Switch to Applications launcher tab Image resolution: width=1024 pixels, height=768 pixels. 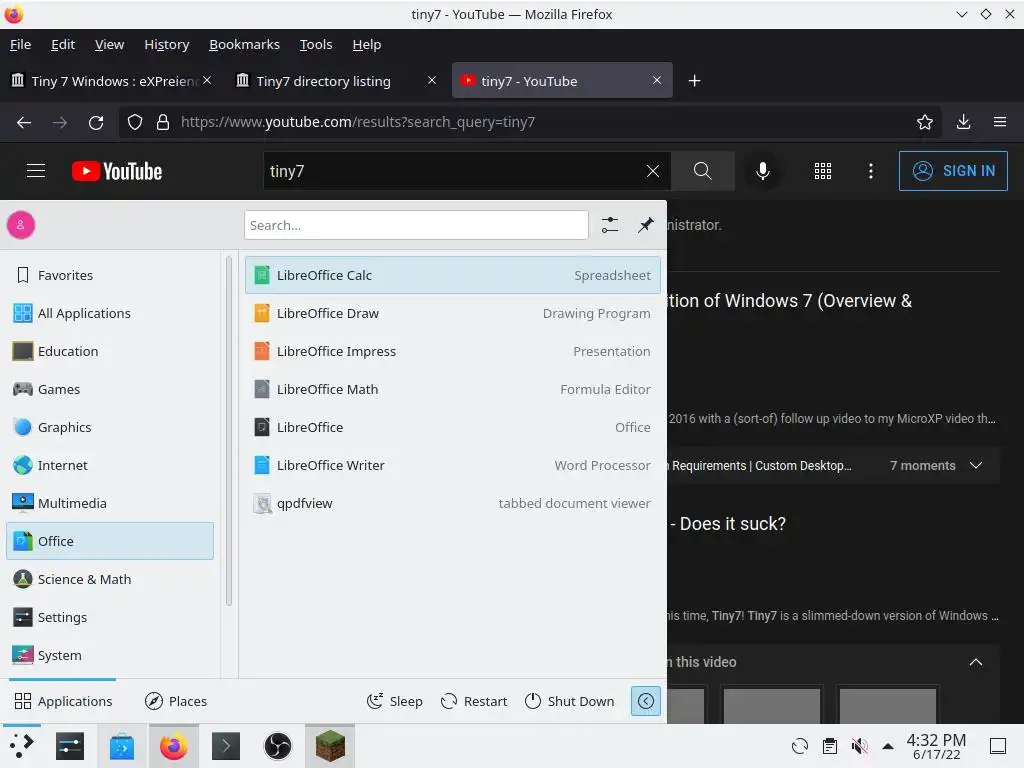pos(63,701)
